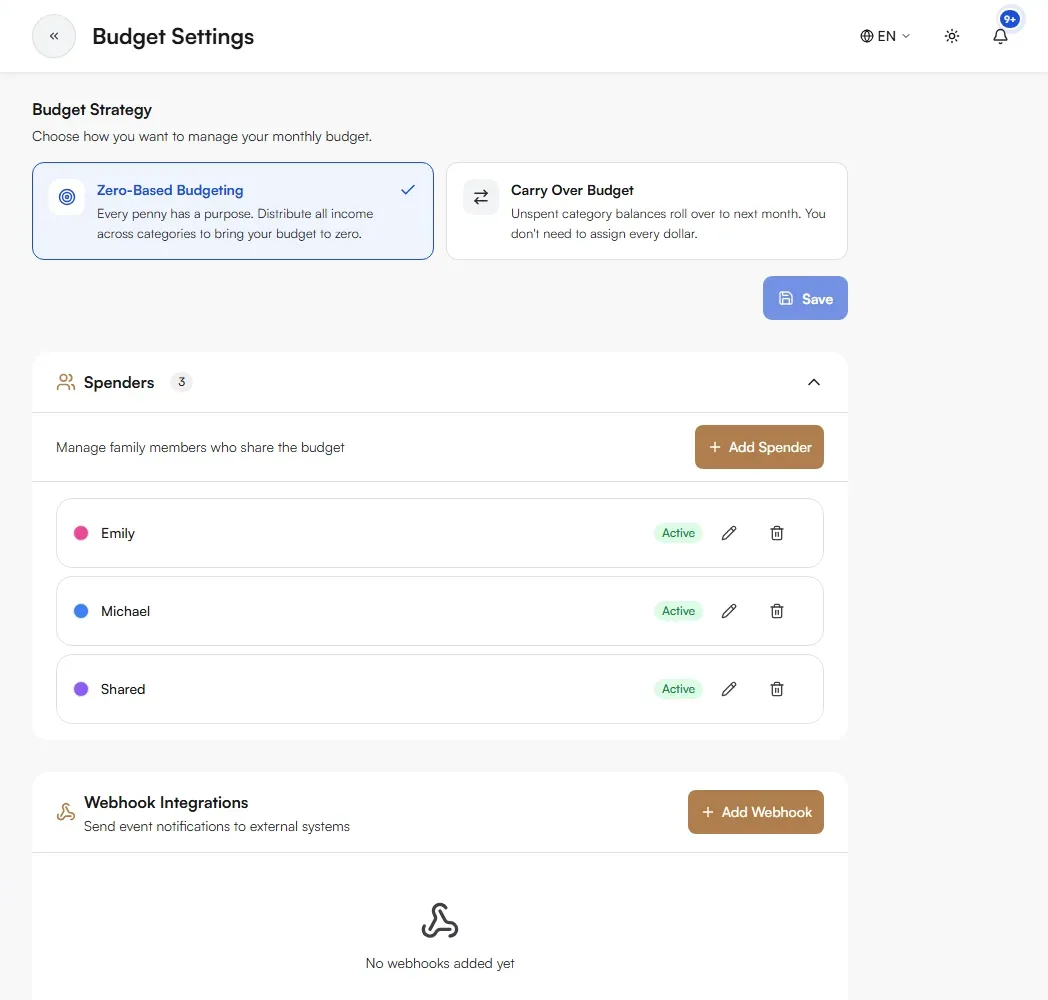Click the Budget Settings page title
Screen dimensions: 1048x1000
click(x=173, y=36)
